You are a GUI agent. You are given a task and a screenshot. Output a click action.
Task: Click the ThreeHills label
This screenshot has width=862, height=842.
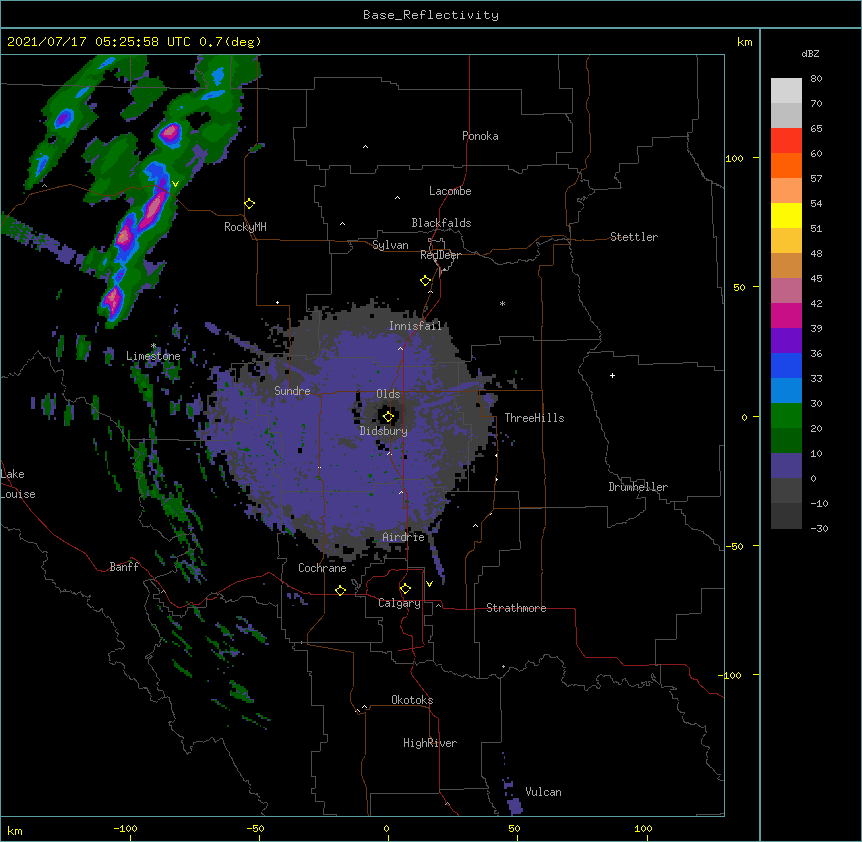pyautogui.click(x=534, y=418)
